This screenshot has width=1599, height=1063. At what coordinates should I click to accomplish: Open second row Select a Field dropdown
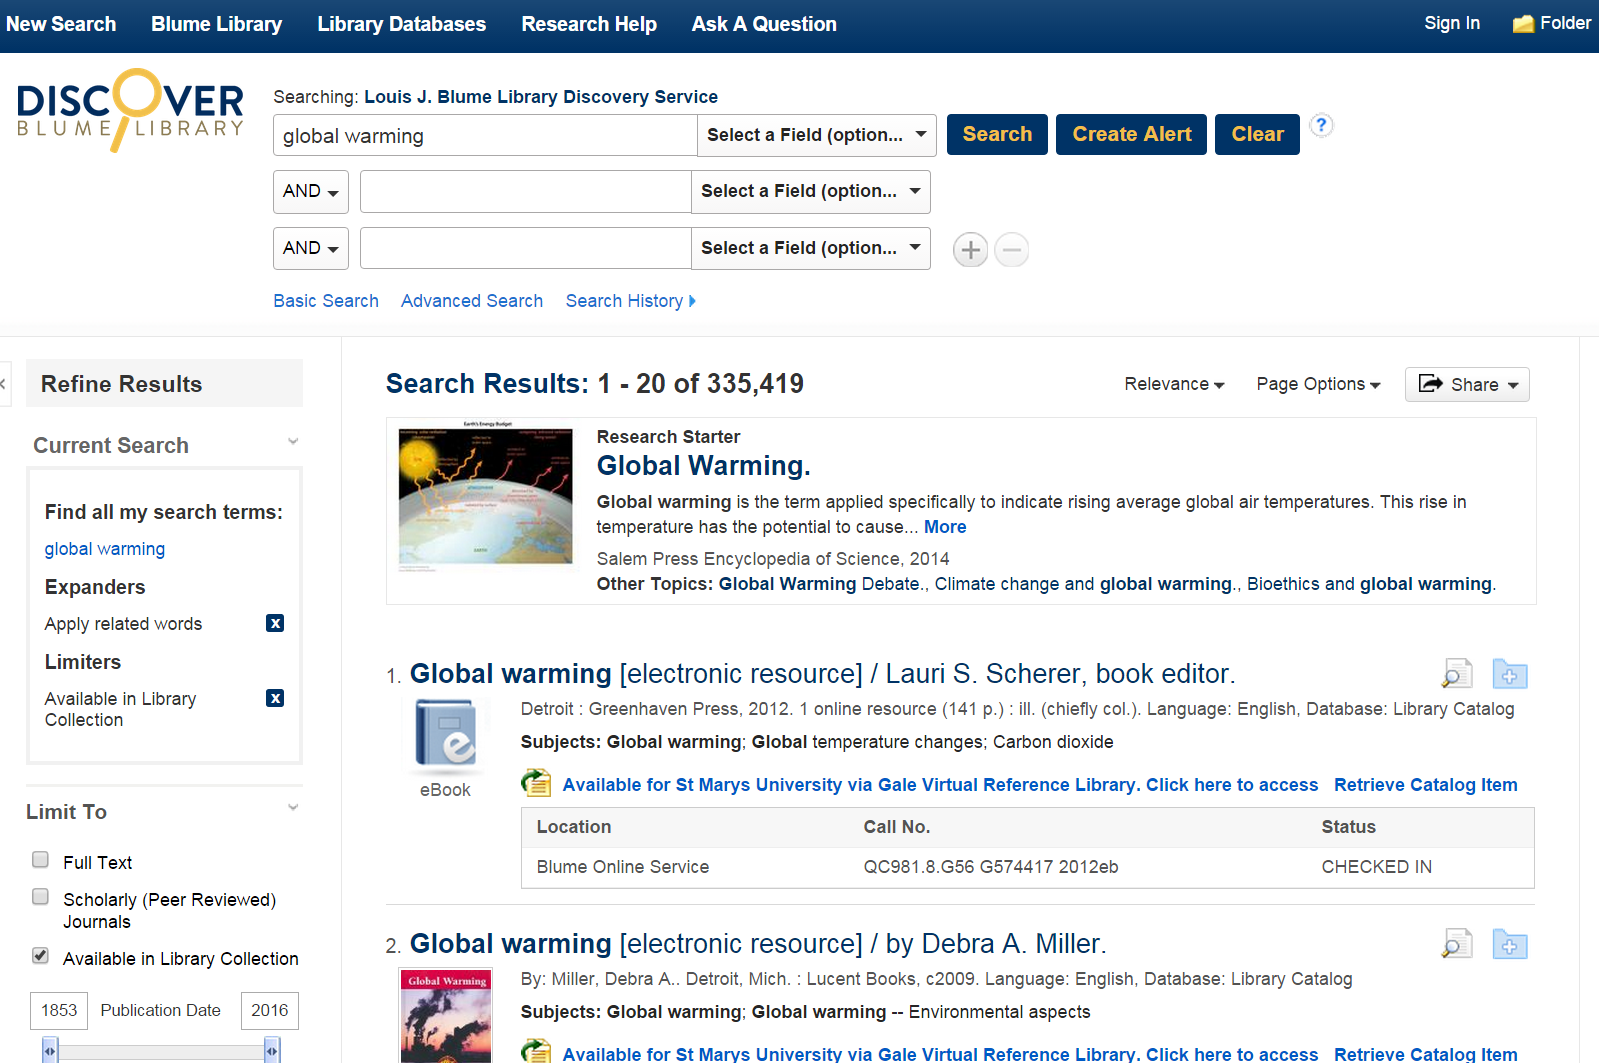811,192
